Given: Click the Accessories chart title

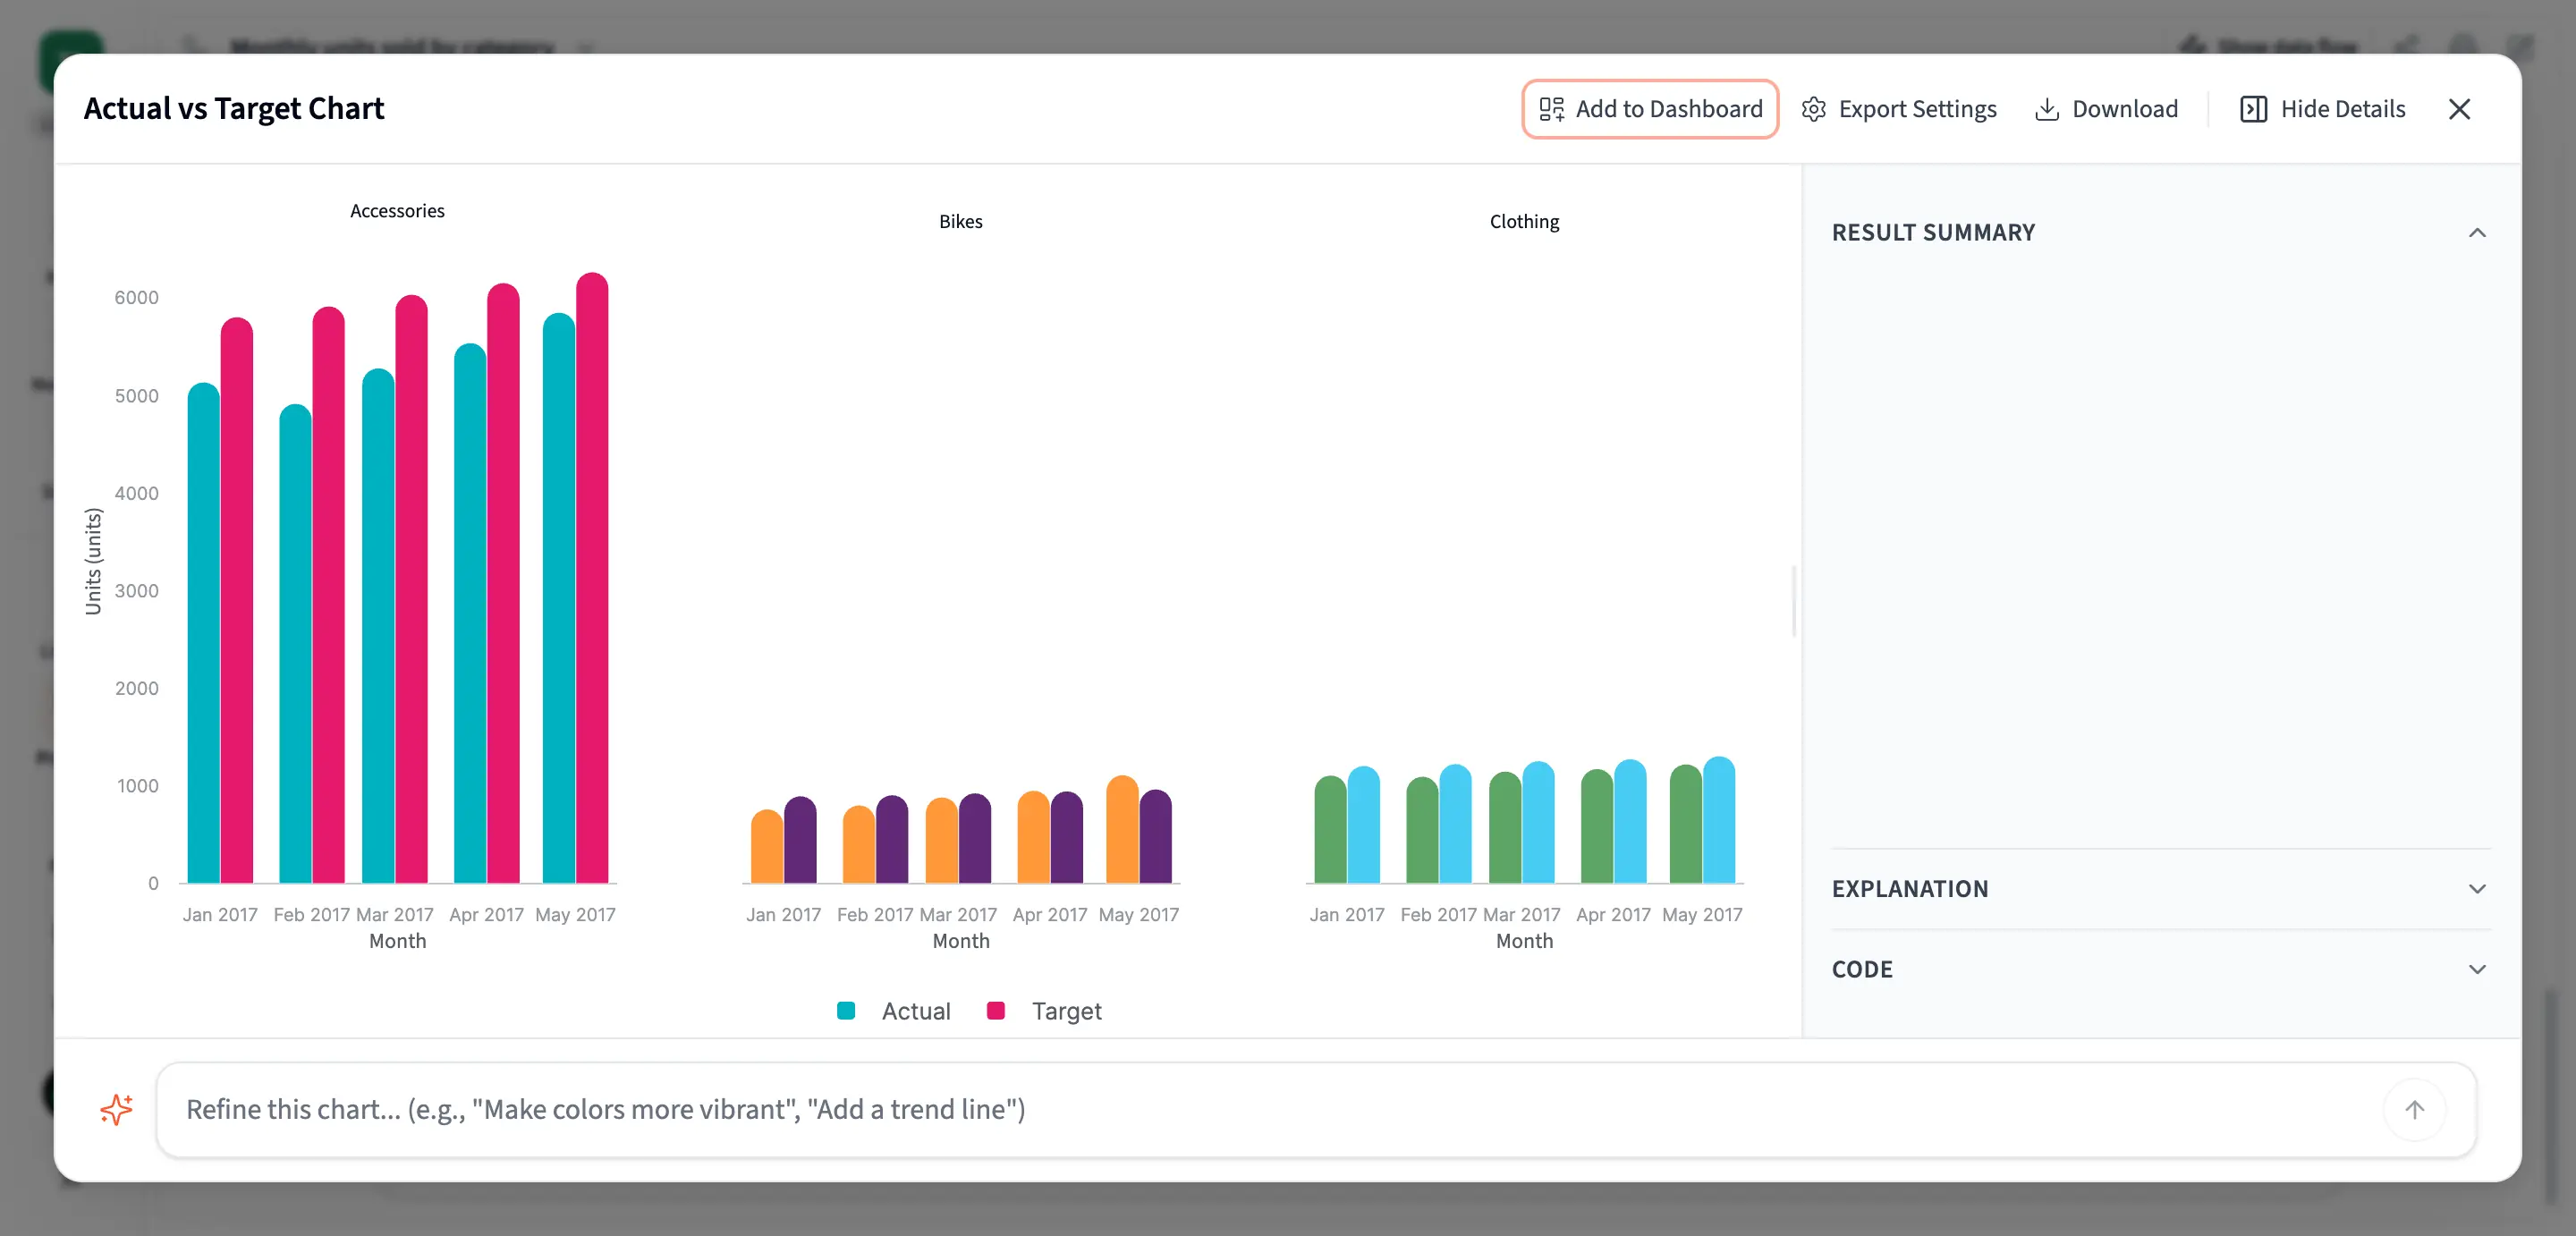Looking at the screenshot, I should [x=397, y=211].
